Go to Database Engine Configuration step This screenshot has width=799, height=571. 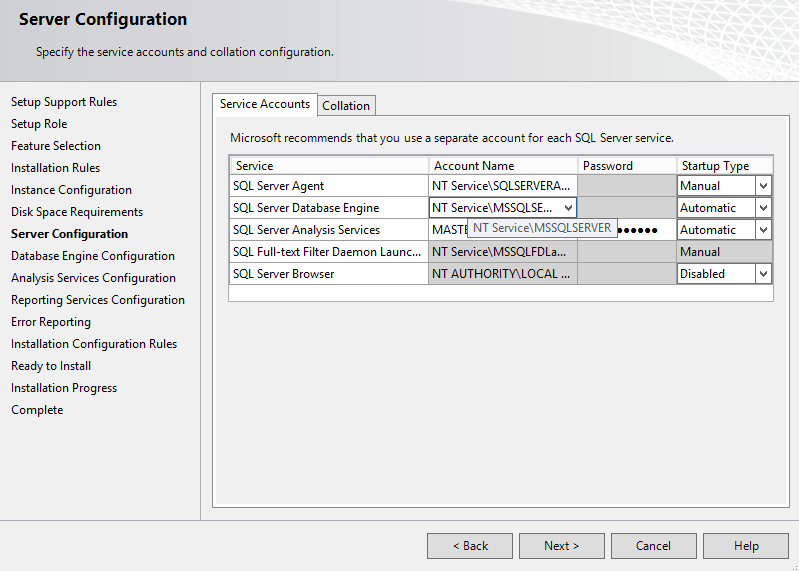pos(93,256)
